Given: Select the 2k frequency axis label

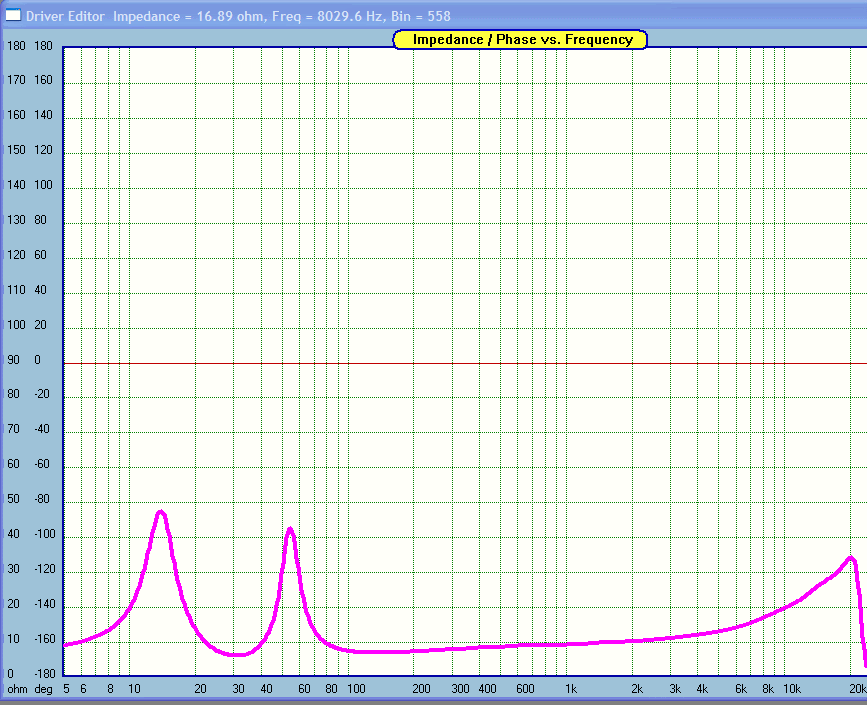Looking at the screenshot, I should point(637,689).
